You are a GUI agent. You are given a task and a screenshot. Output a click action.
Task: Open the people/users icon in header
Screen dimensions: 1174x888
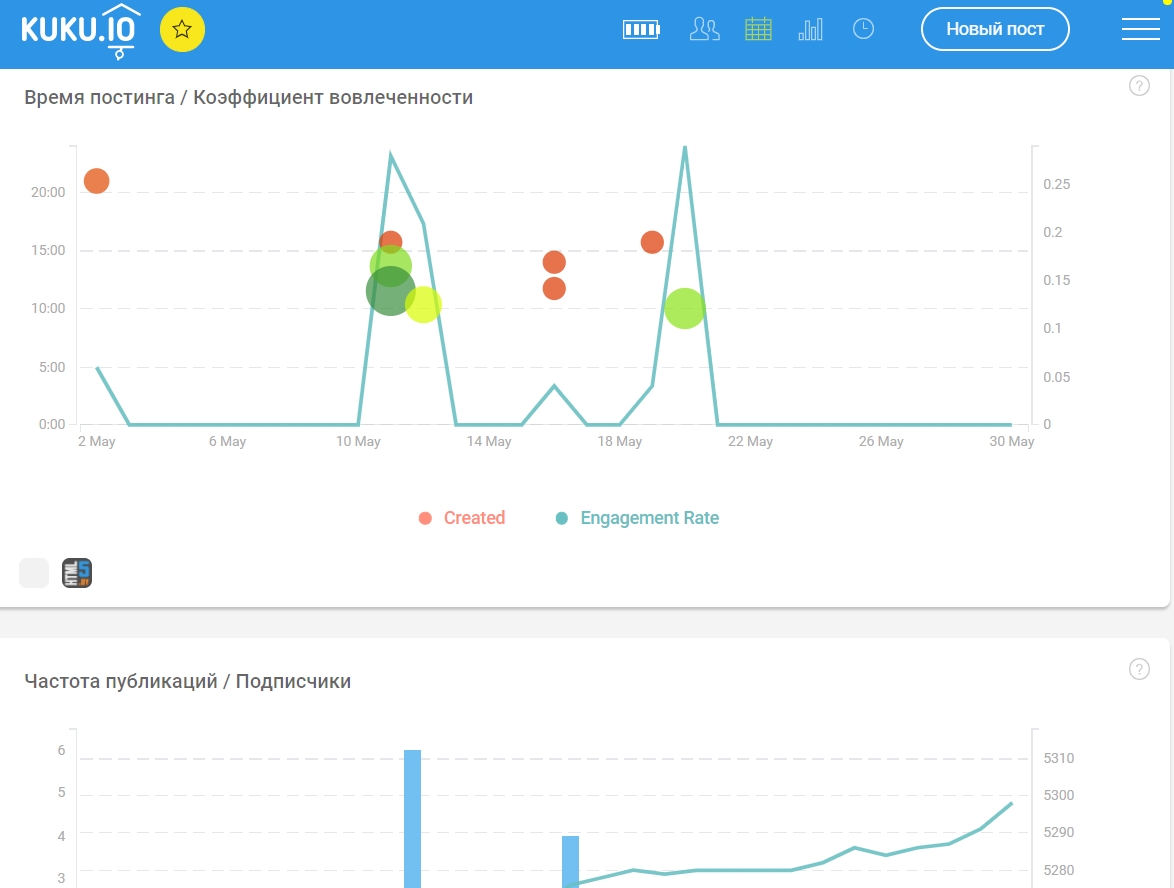click(704, 29)
